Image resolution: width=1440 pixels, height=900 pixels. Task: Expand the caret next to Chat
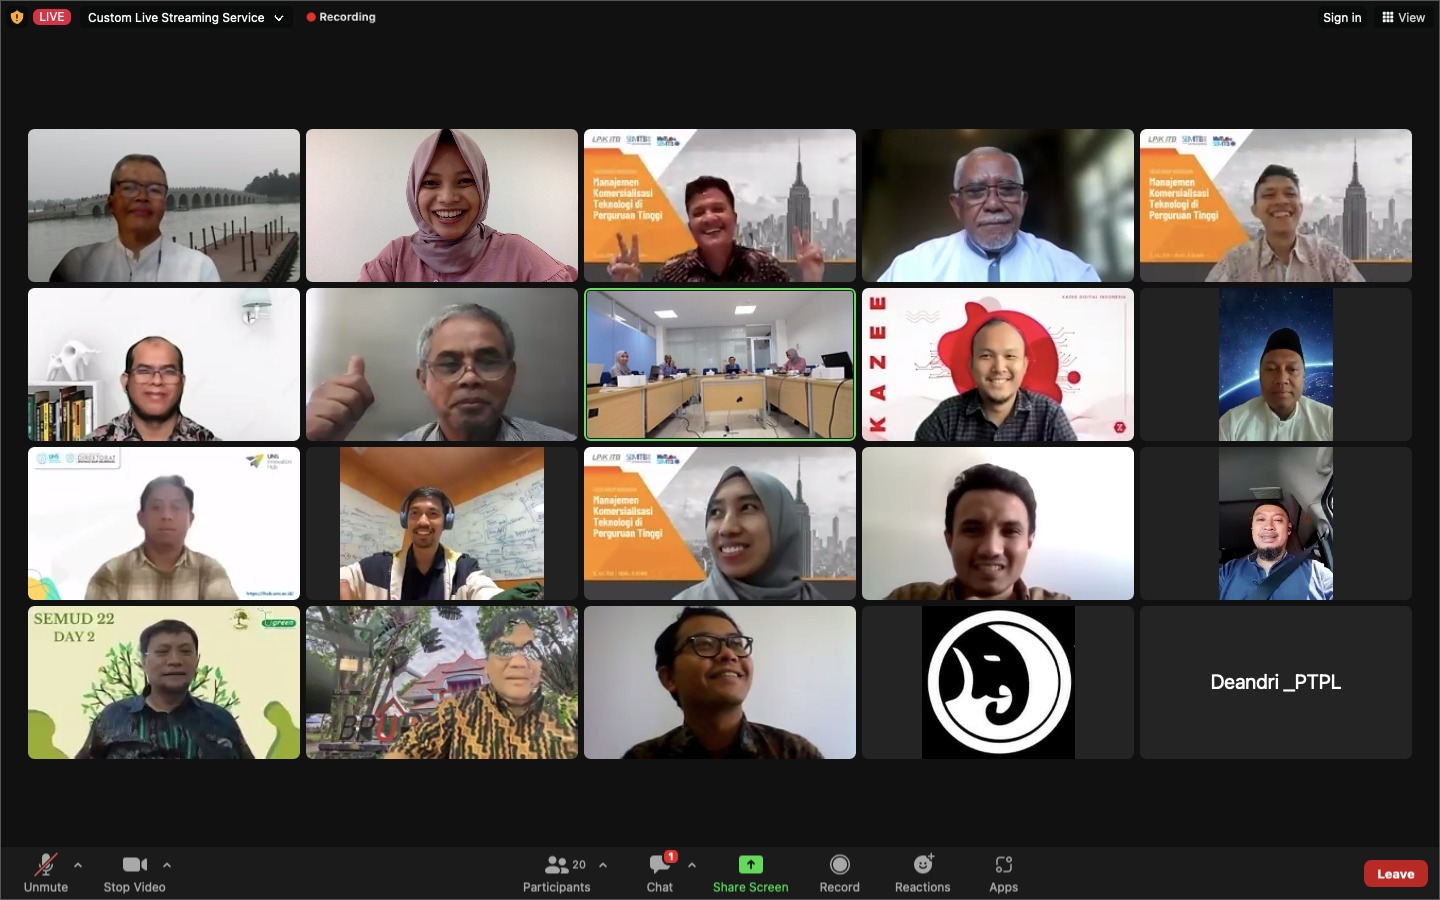click(692, 865)
